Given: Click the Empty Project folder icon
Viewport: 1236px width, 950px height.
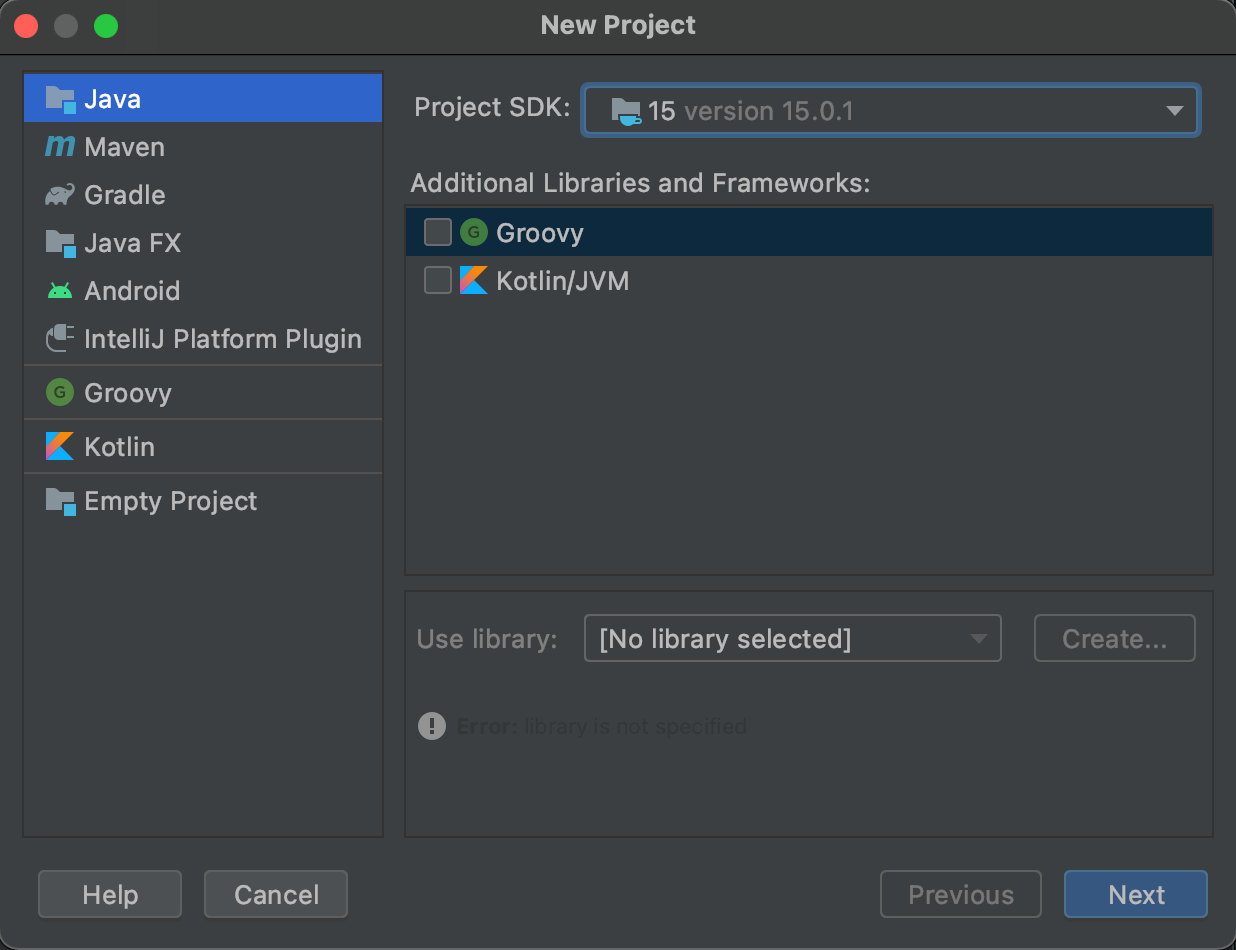Looking at the screenshot, I should point(60,501).
